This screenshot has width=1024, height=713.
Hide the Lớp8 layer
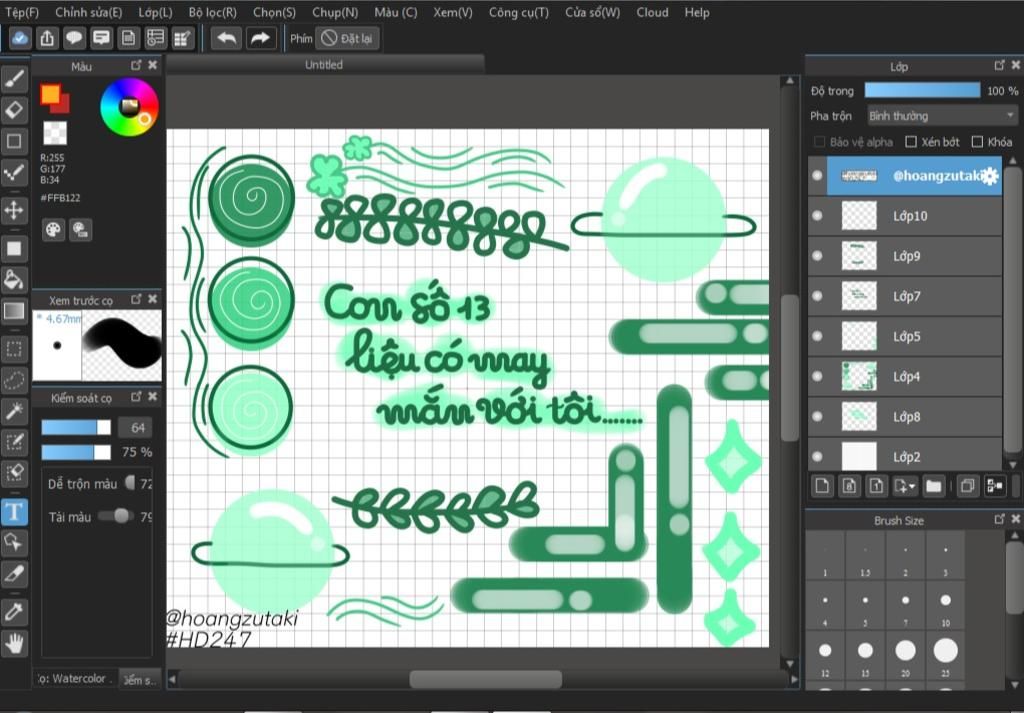tap(817, 417)
